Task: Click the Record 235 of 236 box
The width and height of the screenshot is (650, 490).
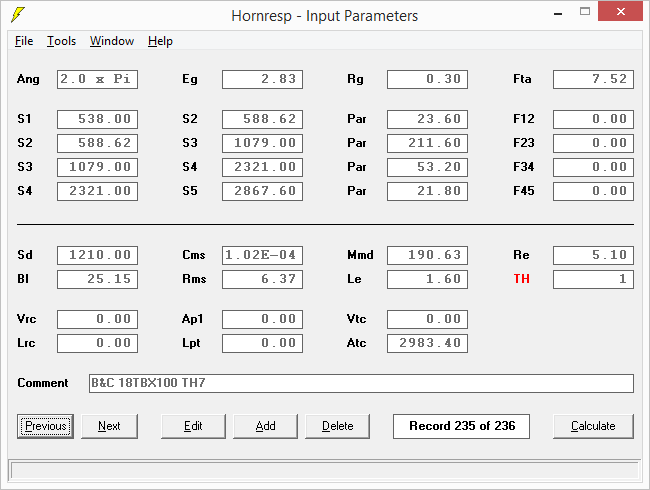Action: [461, 426]
